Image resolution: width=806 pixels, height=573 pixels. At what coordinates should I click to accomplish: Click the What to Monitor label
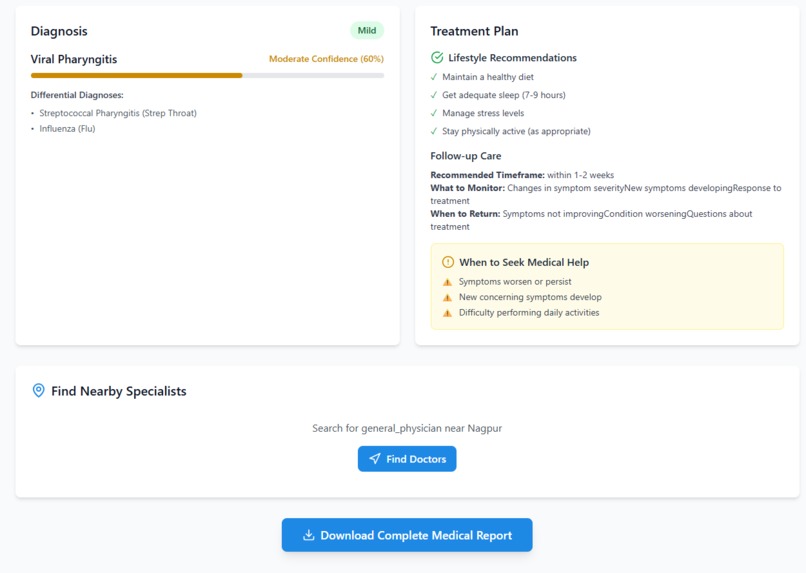(468, 188)
